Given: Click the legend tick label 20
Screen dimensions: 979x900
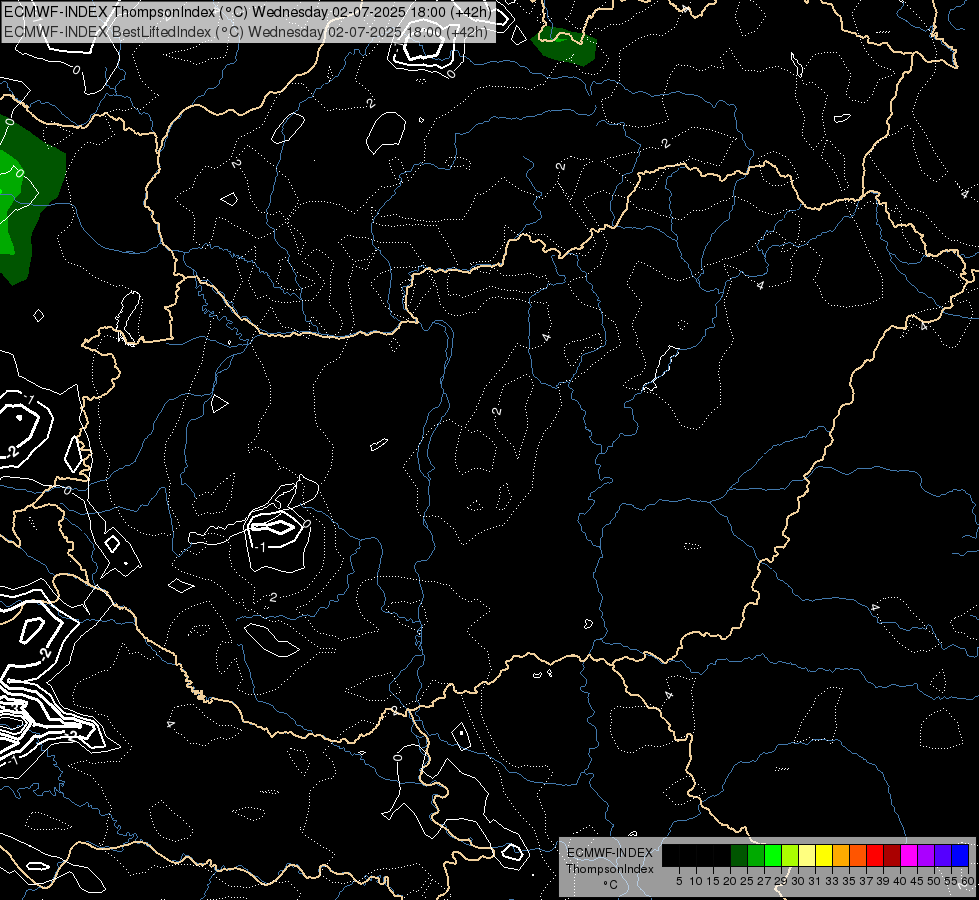Looking at the screenshot, I should click(730, 881).
